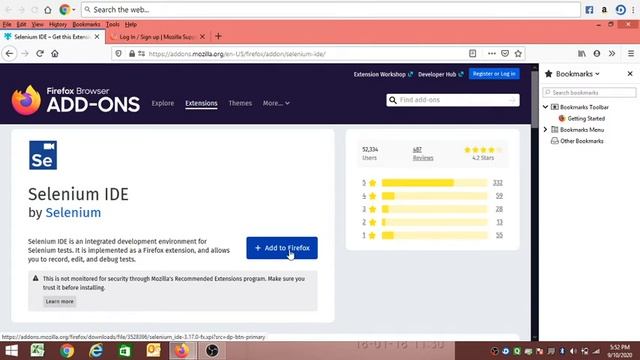Viewport: 640px width, 360px height.
Task: Open the Firefox hamburger menu
Action: pyautogui.click(x=631, y=53)
